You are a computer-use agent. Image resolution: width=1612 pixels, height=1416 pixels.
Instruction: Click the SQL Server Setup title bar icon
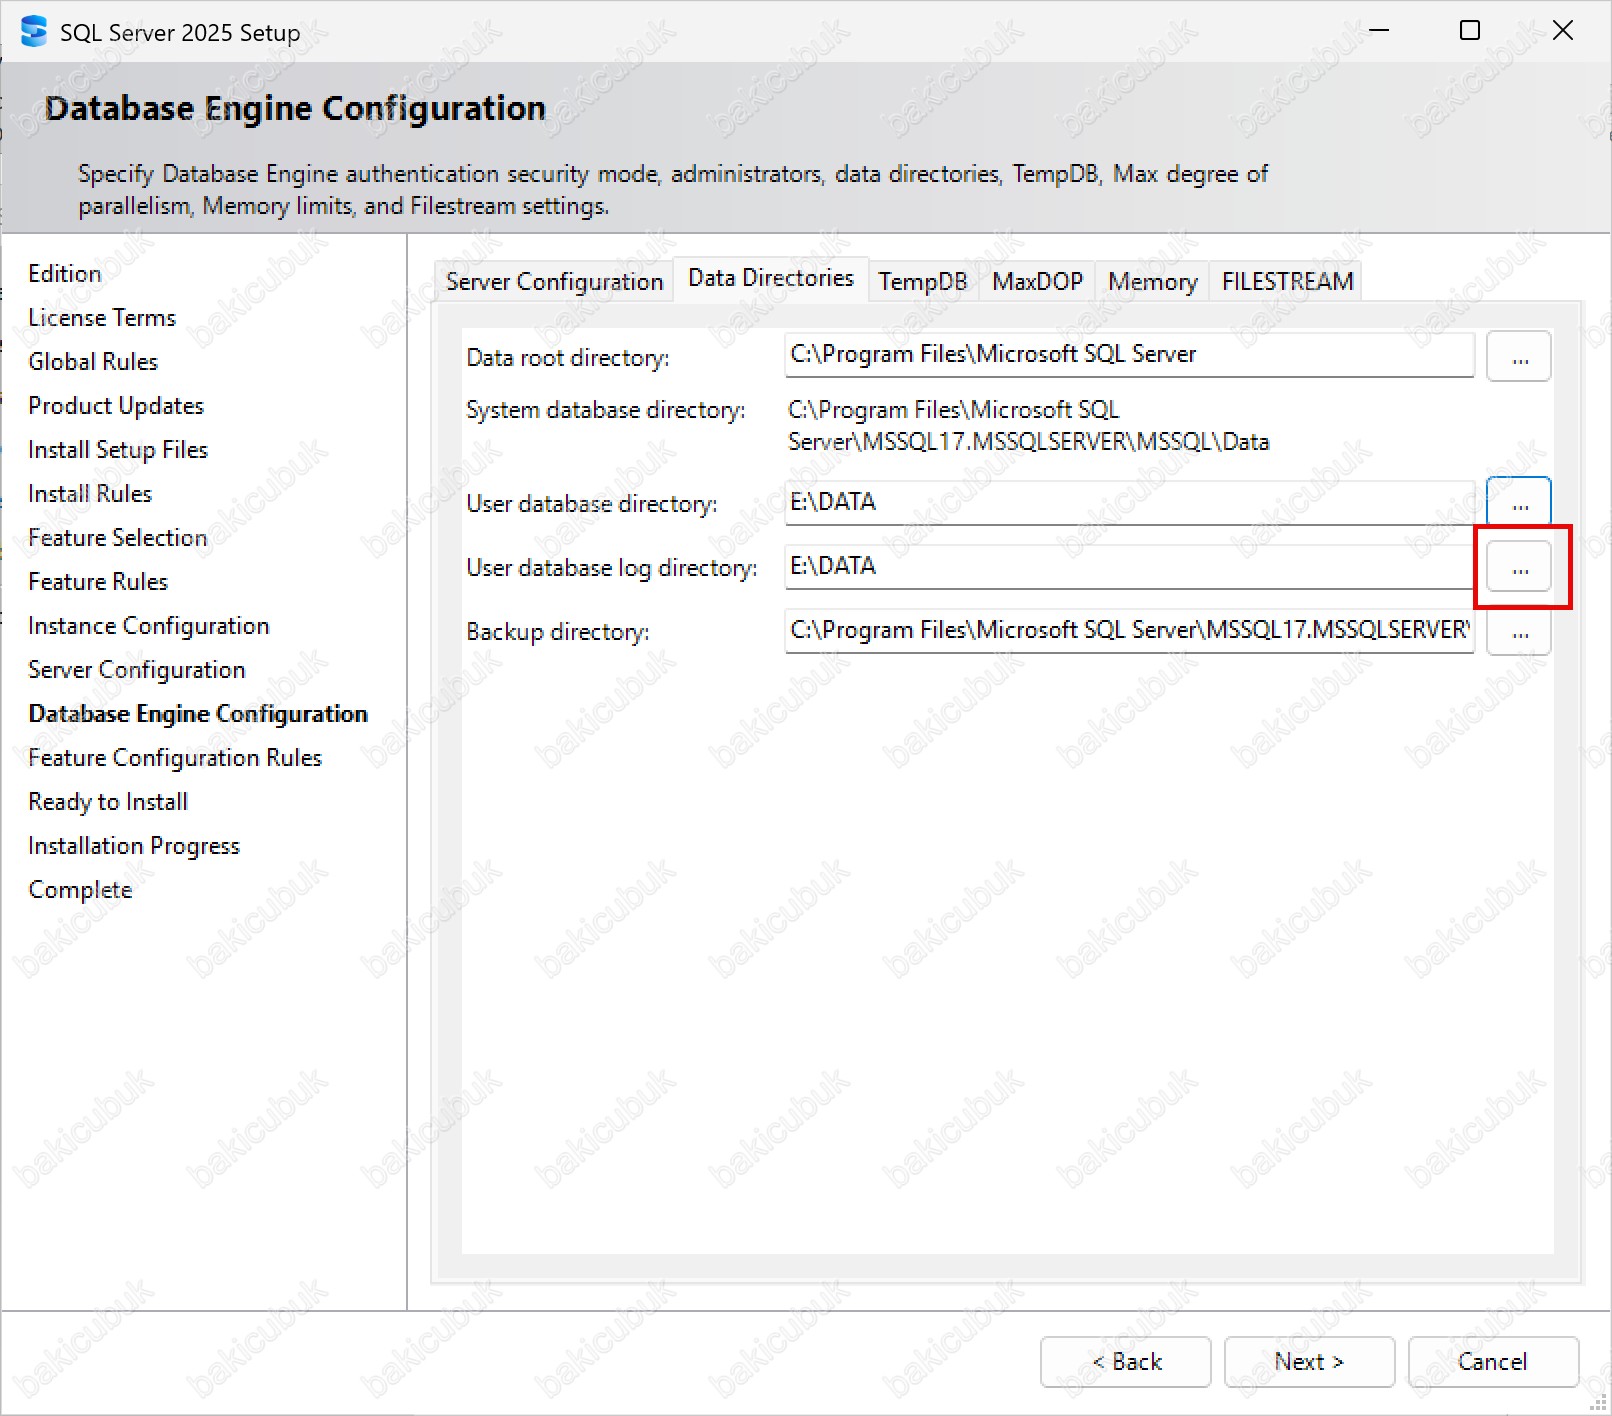point(33,32)
